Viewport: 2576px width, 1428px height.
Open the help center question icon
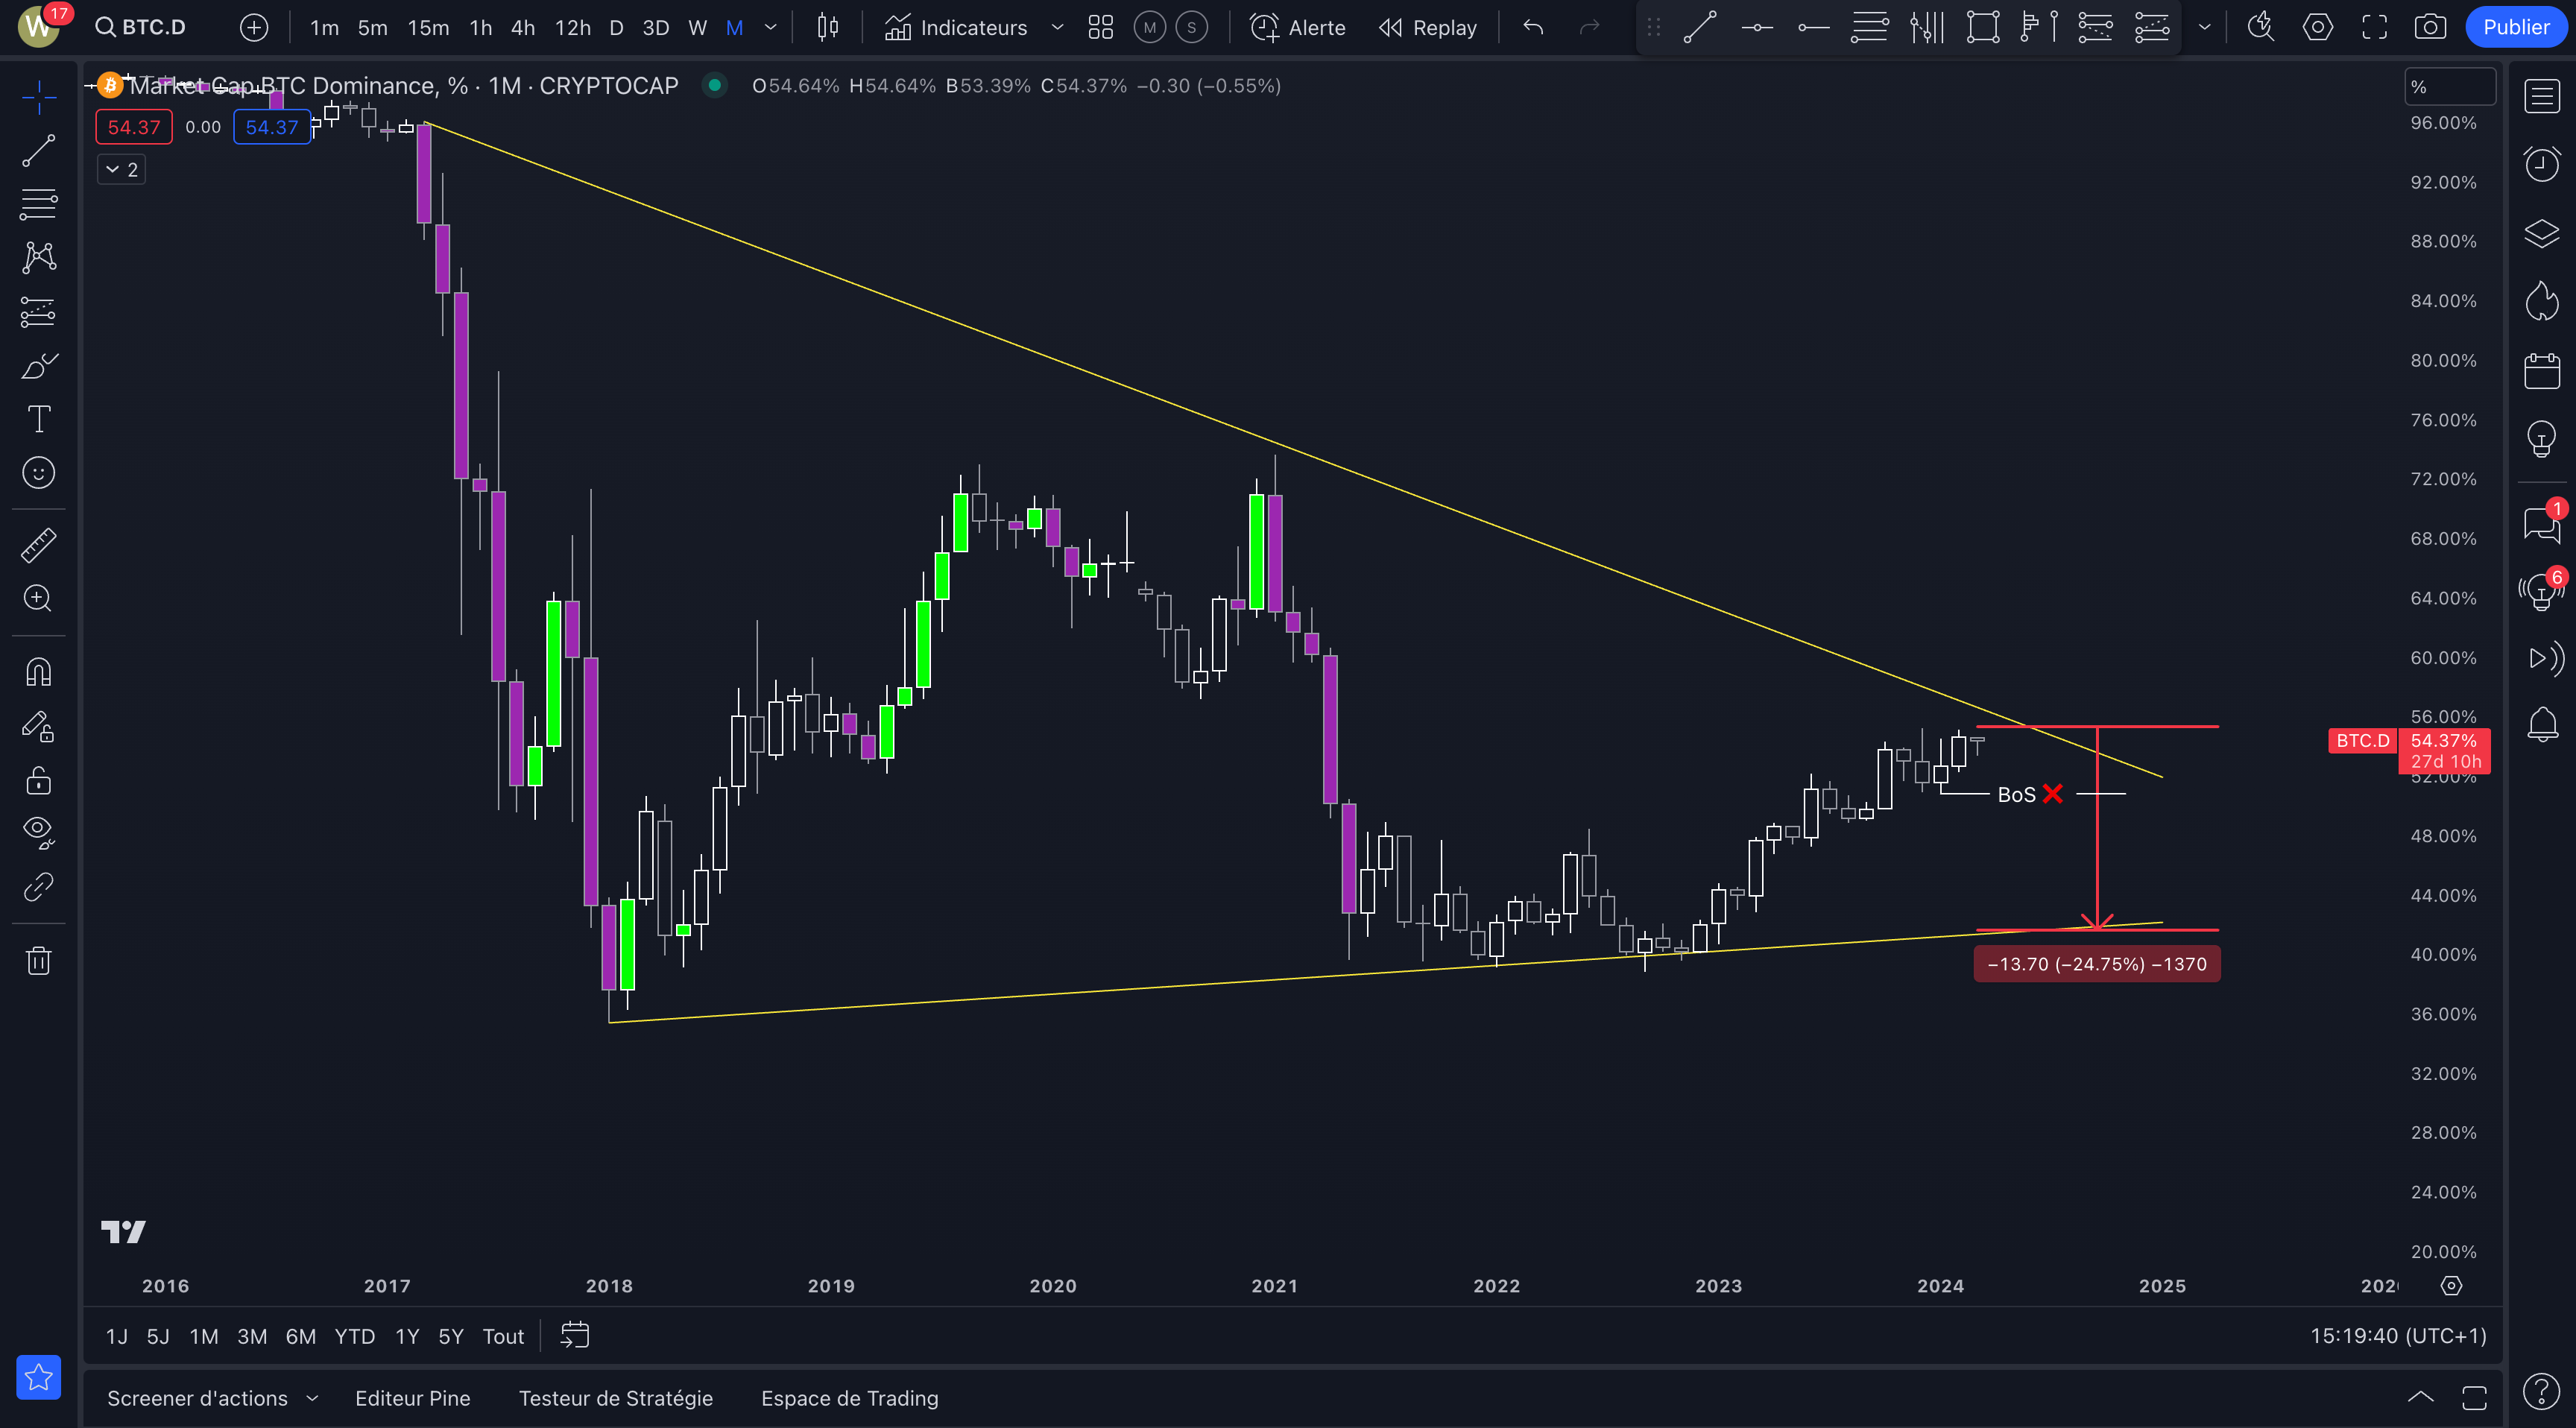[2541, 1391]
